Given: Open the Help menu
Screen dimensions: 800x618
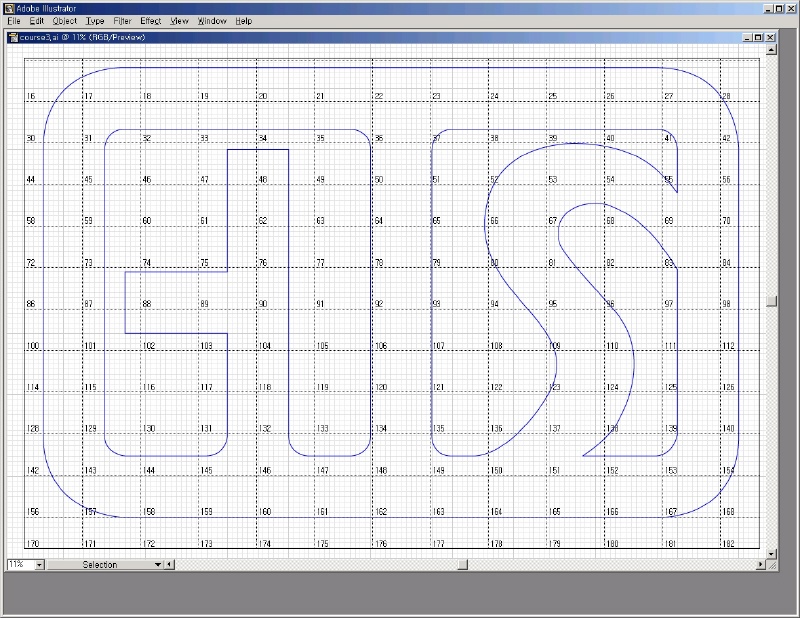Looking at the screenshot, I should pyautogui.click(x=243, y=21).
